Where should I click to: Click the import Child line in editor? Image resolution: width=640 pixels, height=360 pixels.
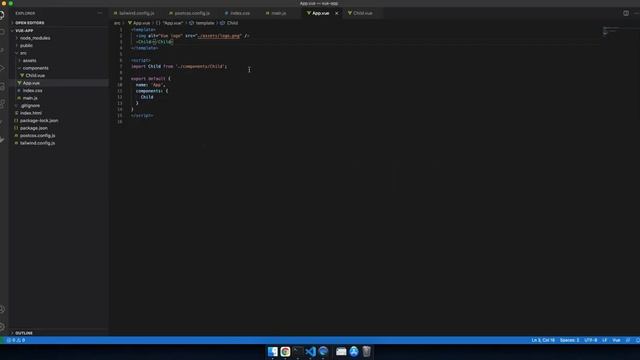(x=179, y=66)
